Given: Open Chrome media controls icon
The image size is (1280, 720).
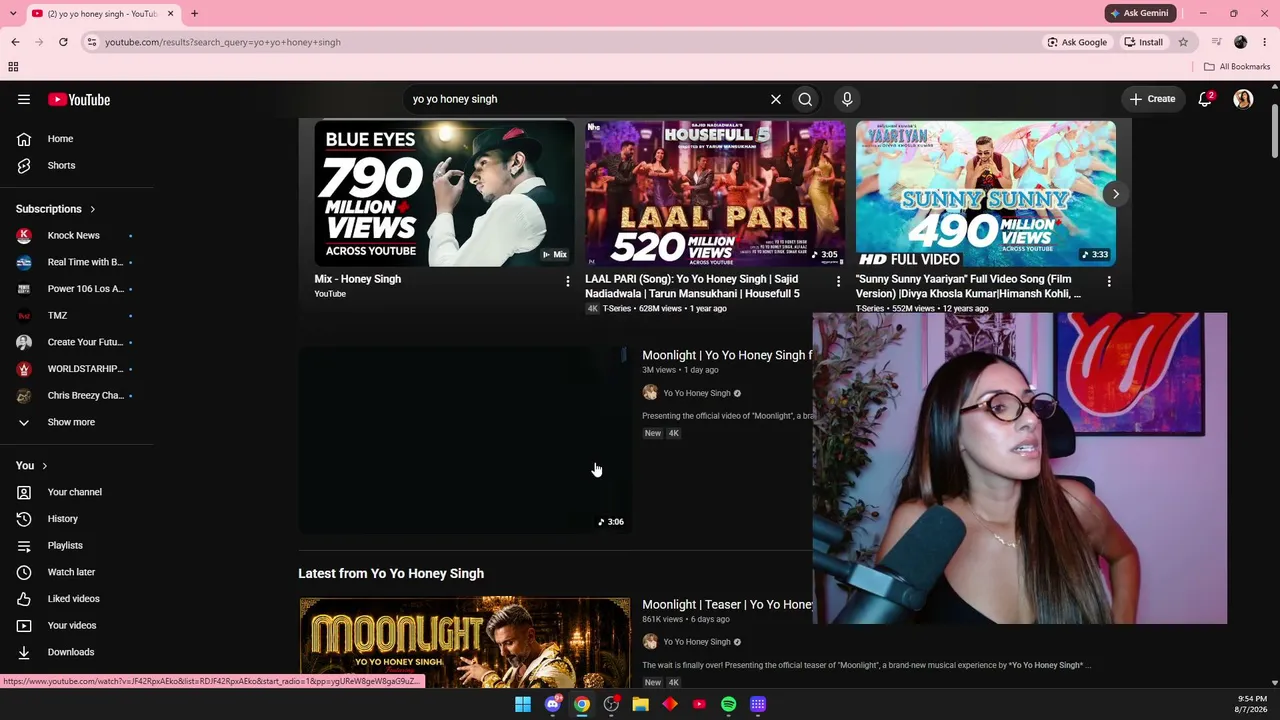Looking at the screenshot, I should point(1216,42).
